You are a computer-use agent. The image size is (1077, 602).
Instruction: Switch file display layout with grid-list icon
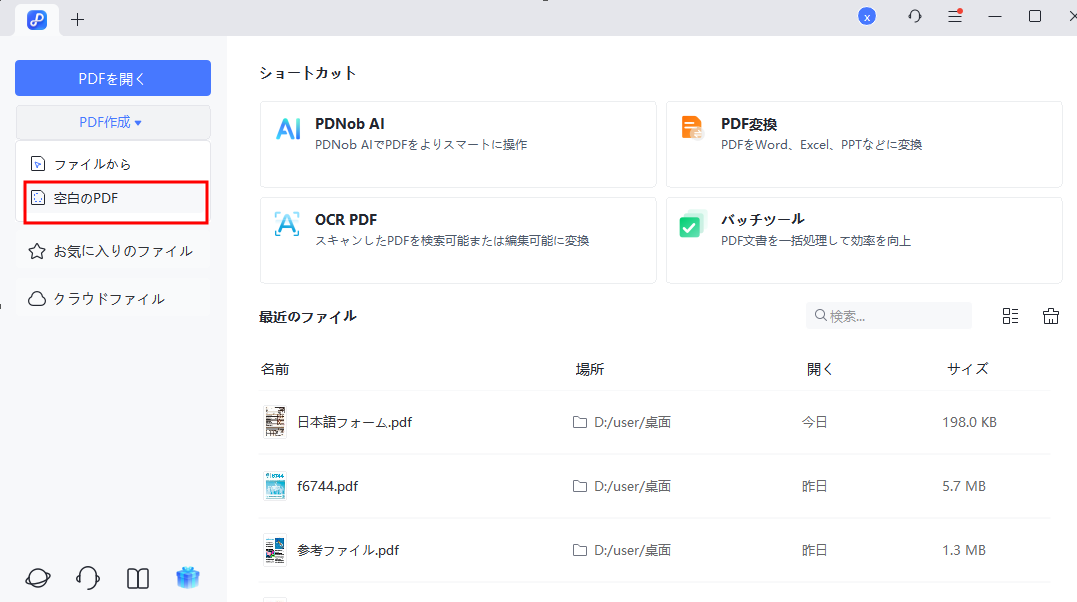[x=1009, y=315]
